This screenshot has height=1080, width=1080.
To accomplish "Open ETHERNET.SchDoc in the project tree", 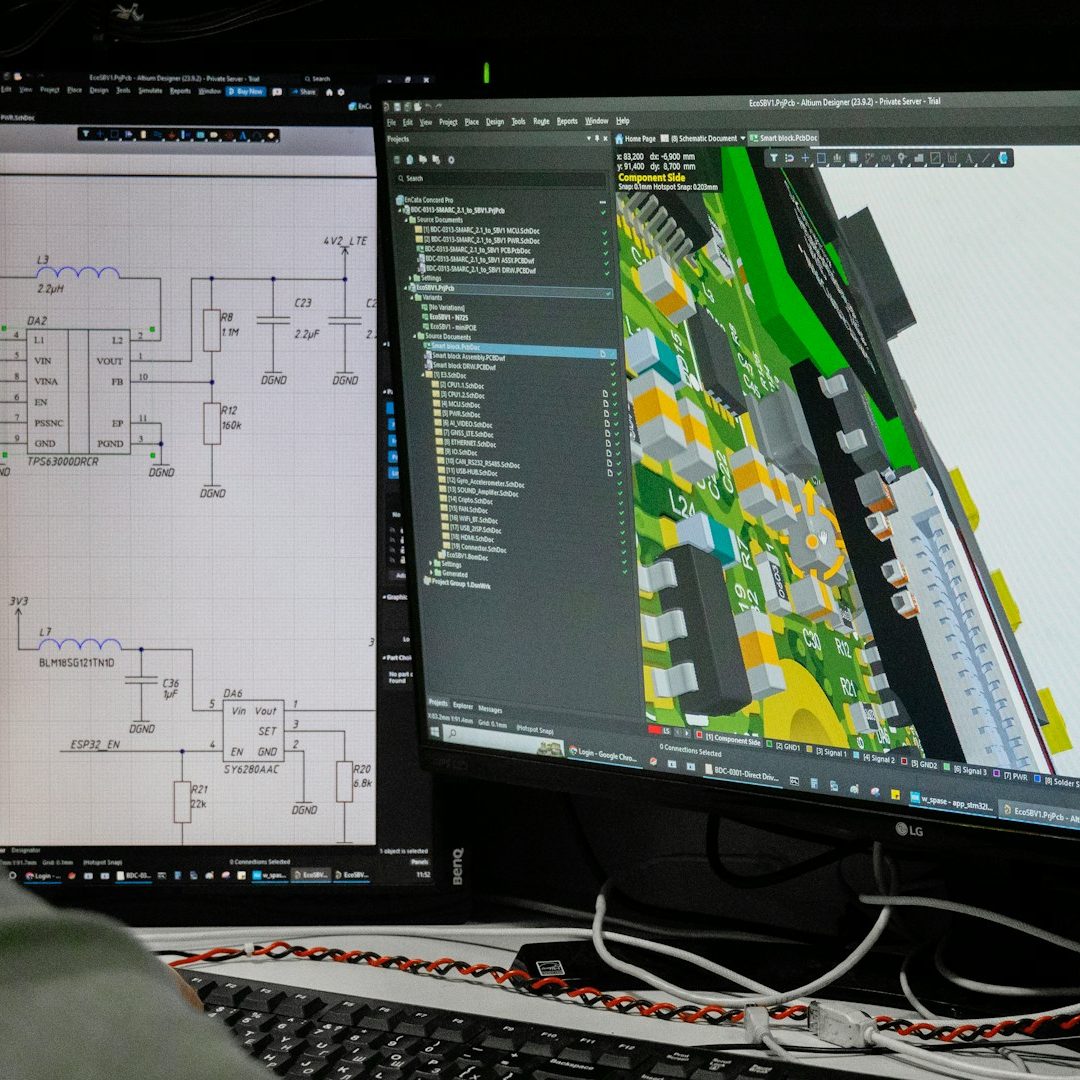I will pyautogui.click(x=469, y=444).
